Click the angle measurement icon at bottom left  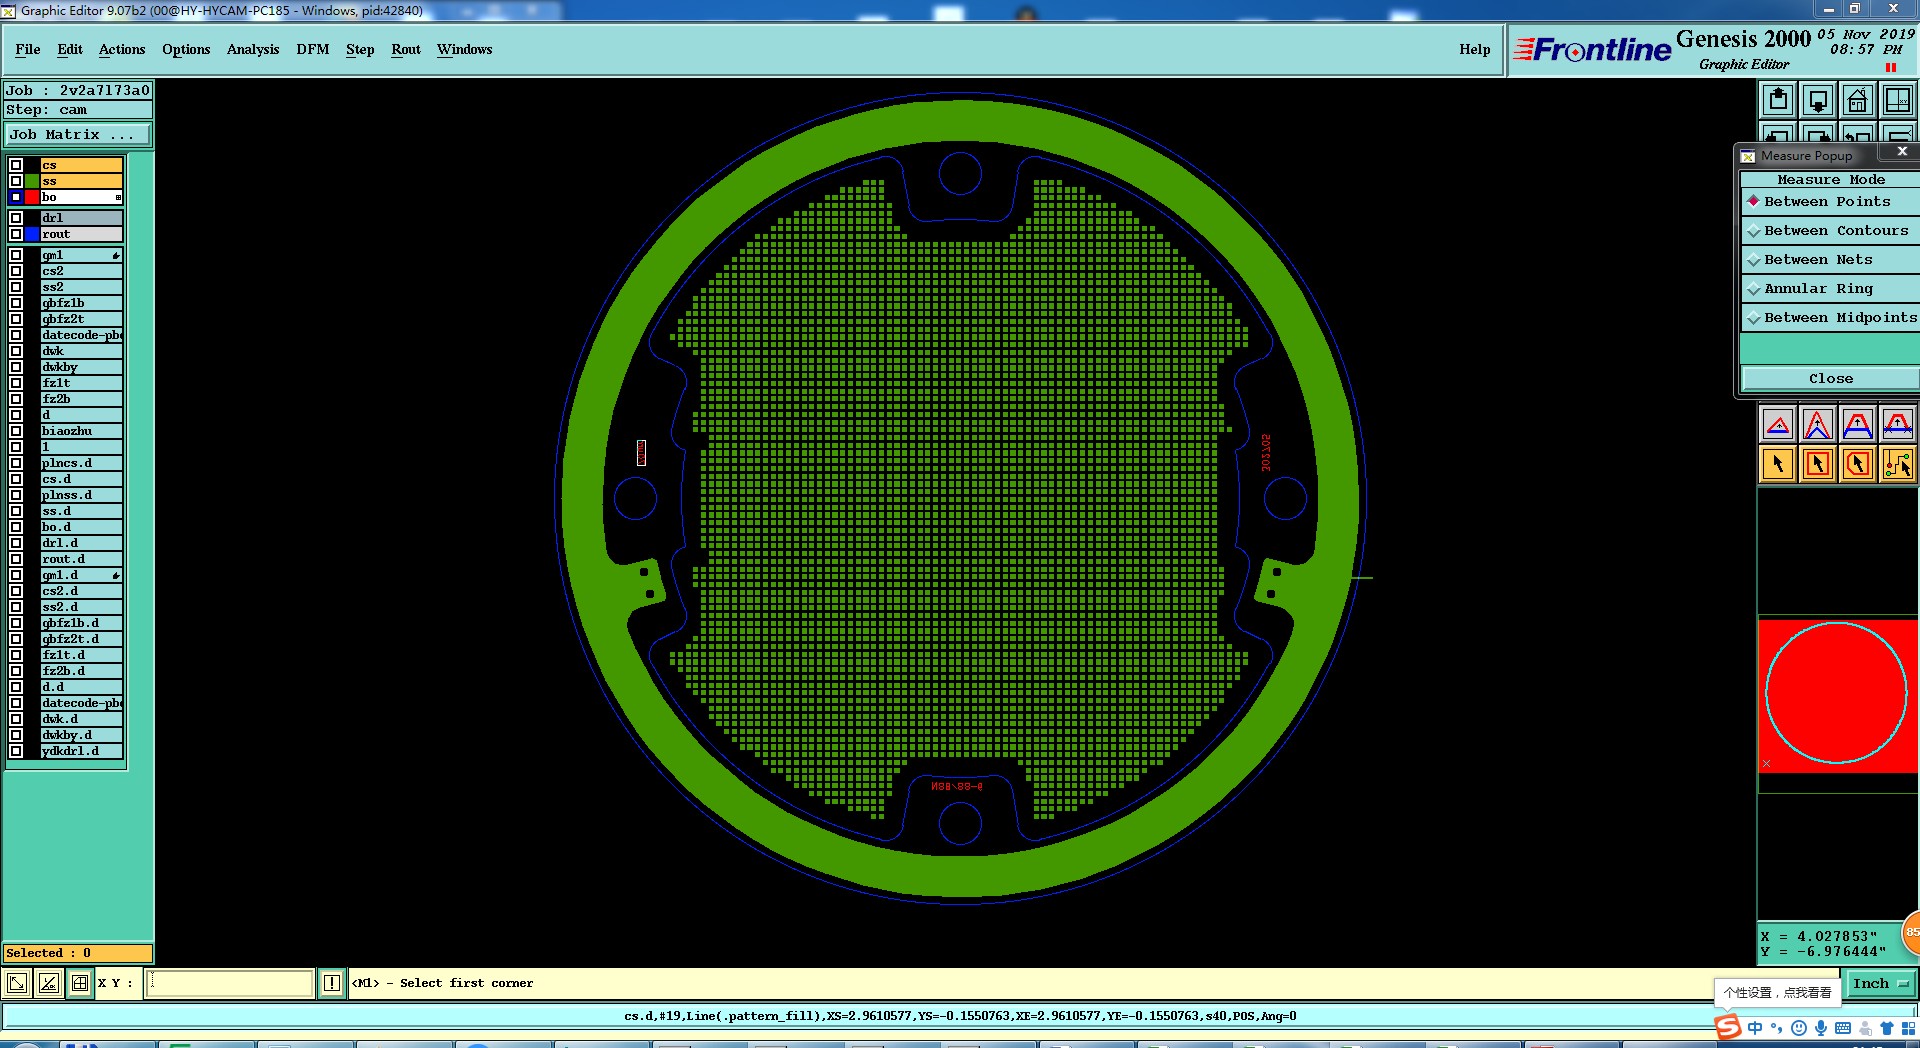[48, 983]
